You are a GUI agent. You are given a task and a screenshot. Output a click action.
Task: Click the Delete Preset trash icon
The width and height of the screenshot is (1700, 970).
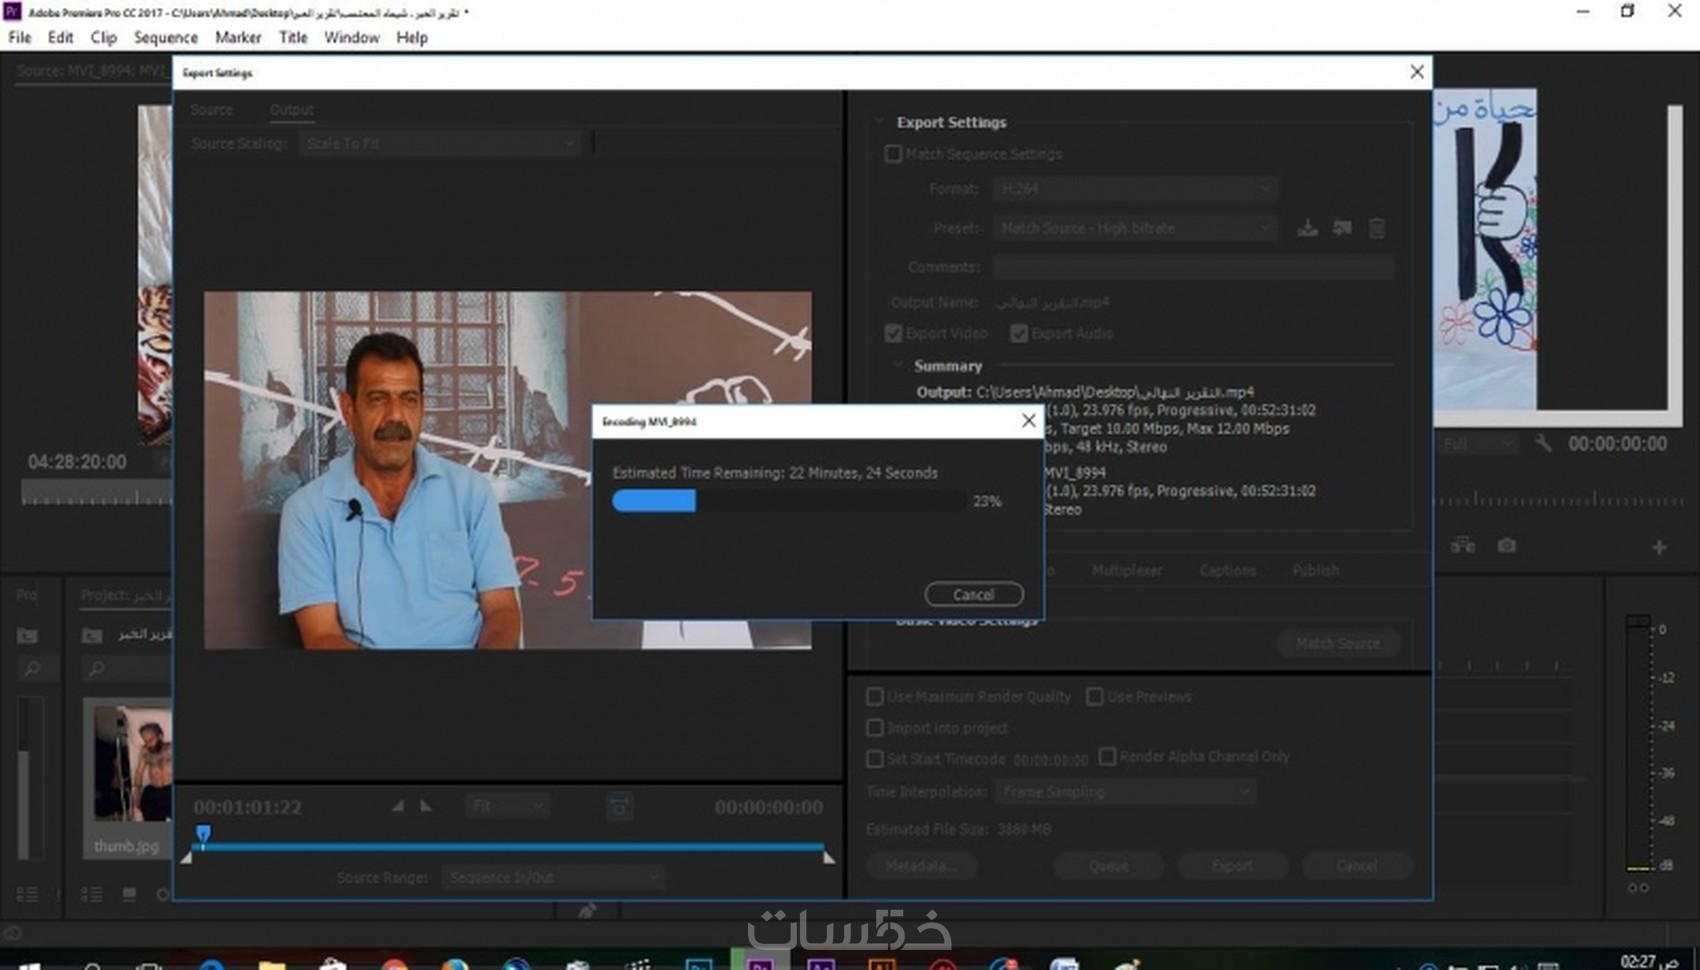tap(1377, 228)
